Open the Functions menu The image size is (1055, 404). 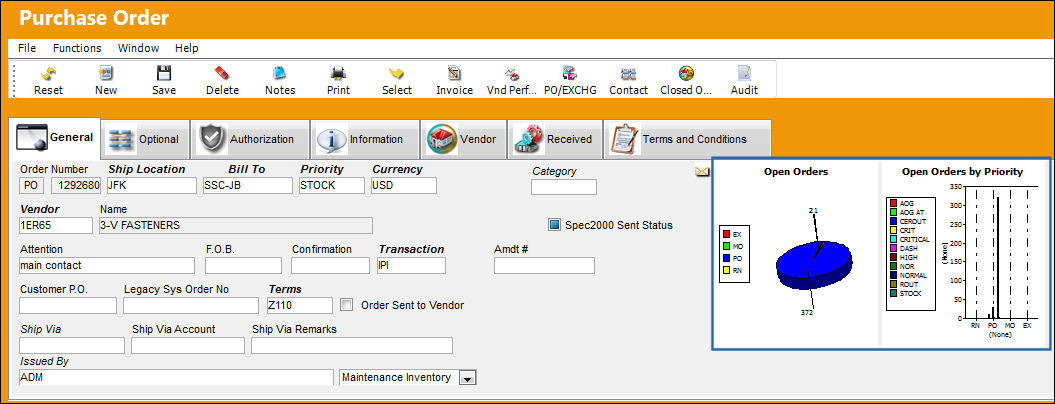pos(77,48)
